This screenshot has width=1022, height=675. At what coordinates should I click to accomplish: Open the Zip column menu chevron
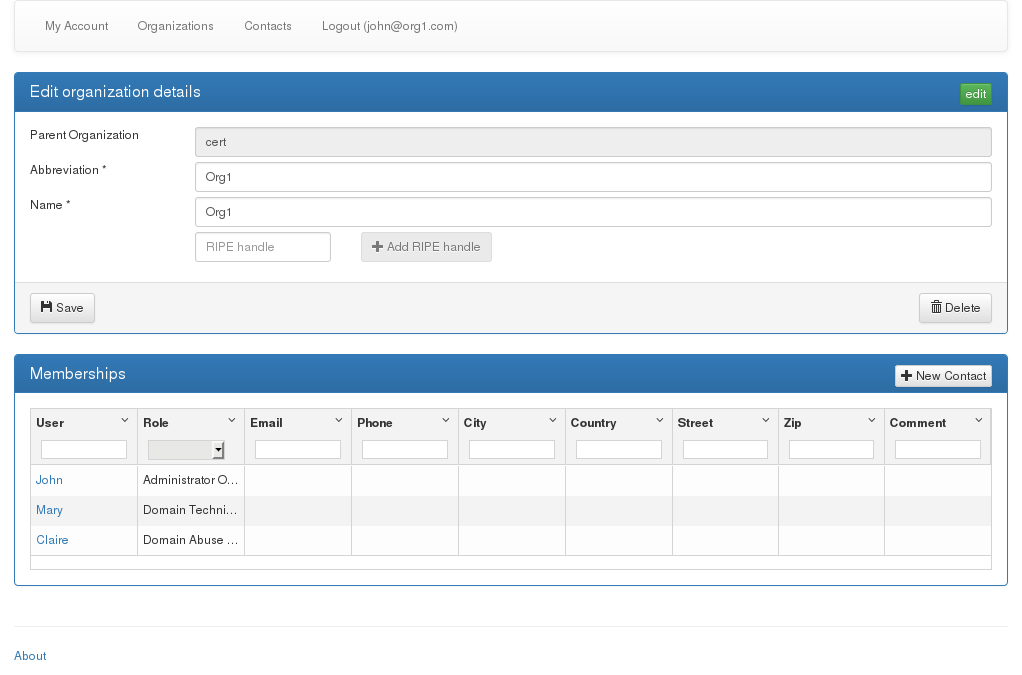click(872, 421)
